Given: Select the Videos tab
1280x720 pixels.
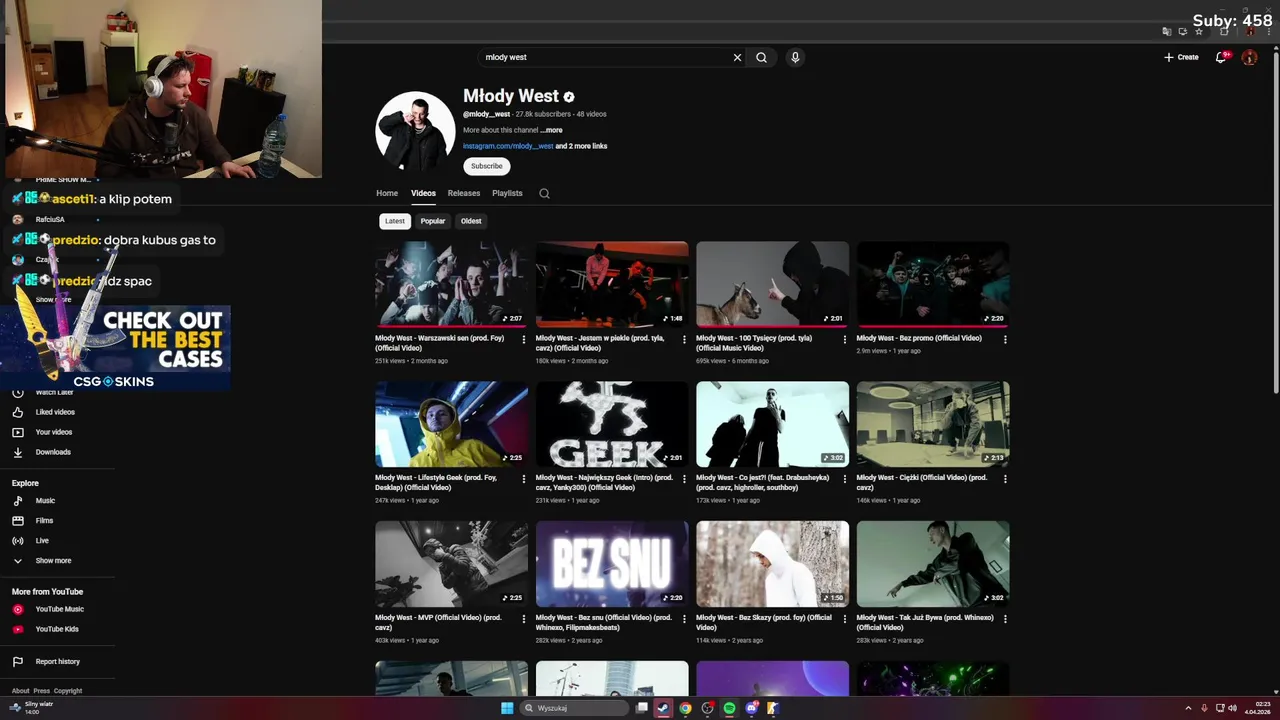Looking at the screenshot, I should tap(423, 193).
